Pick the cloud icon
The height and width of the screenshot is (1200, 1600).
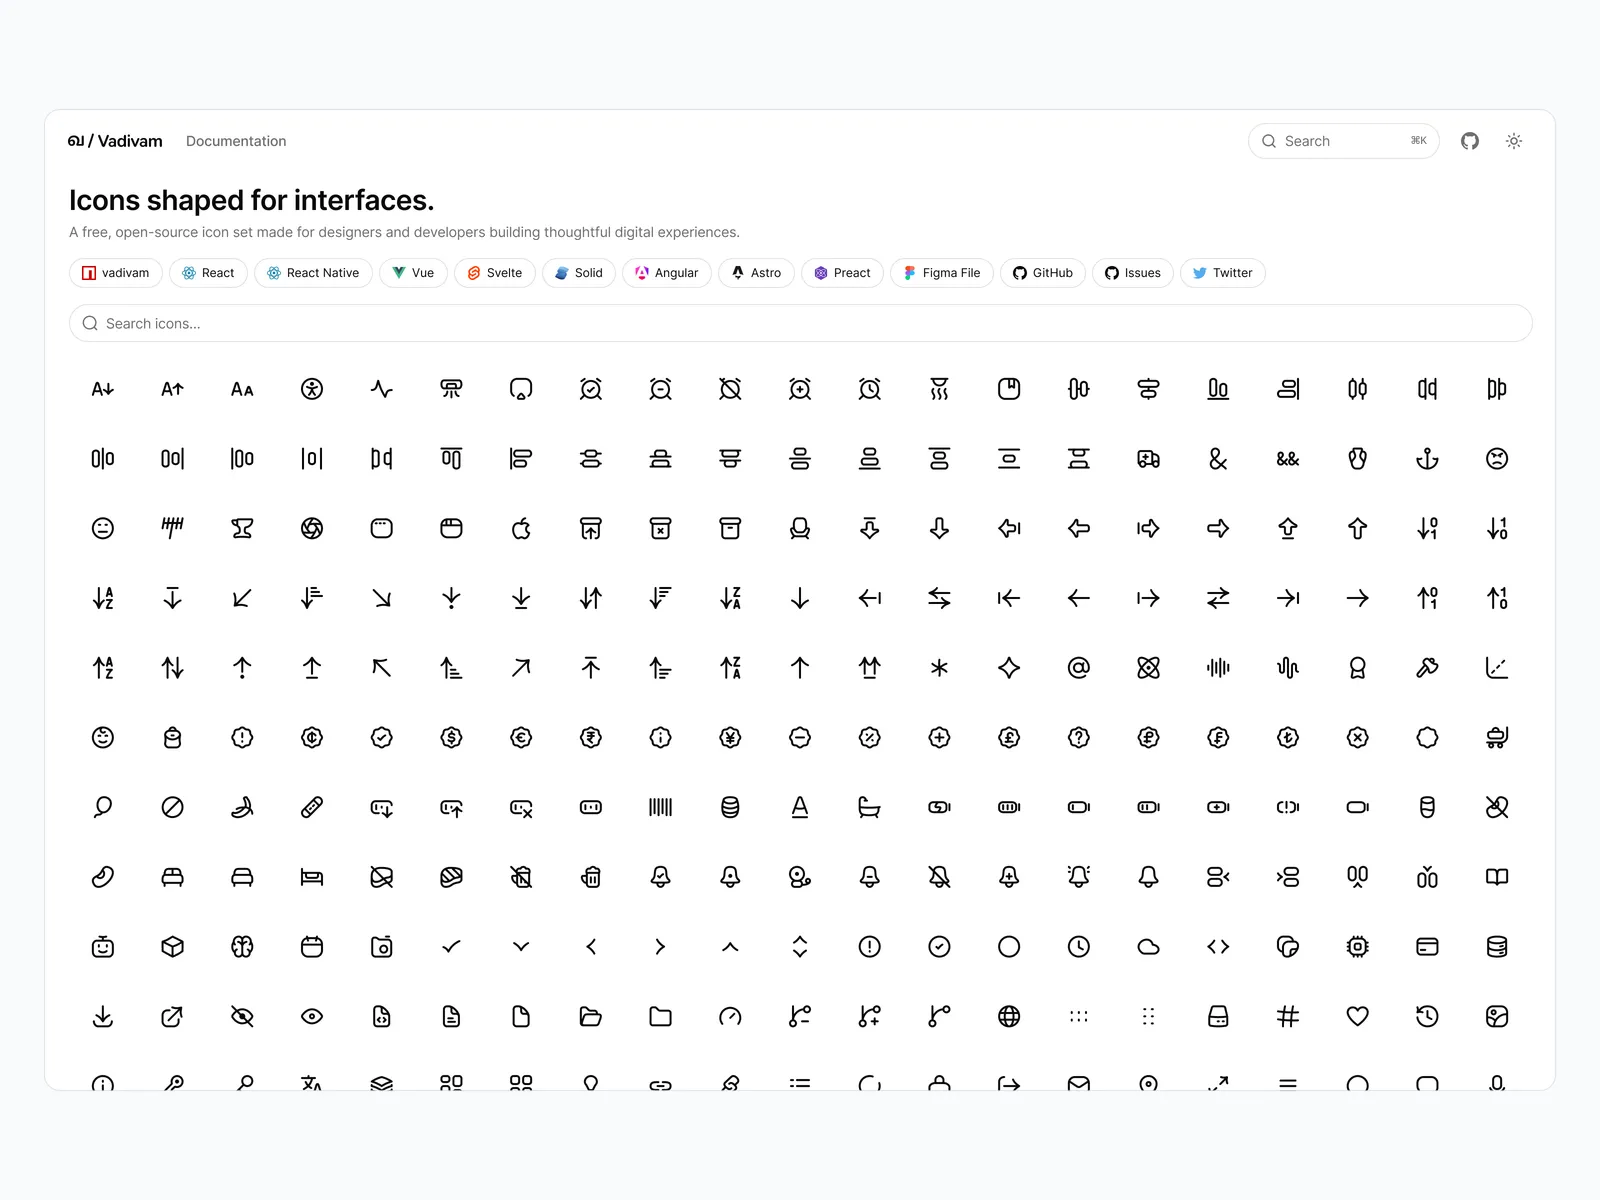[1148, 946]
